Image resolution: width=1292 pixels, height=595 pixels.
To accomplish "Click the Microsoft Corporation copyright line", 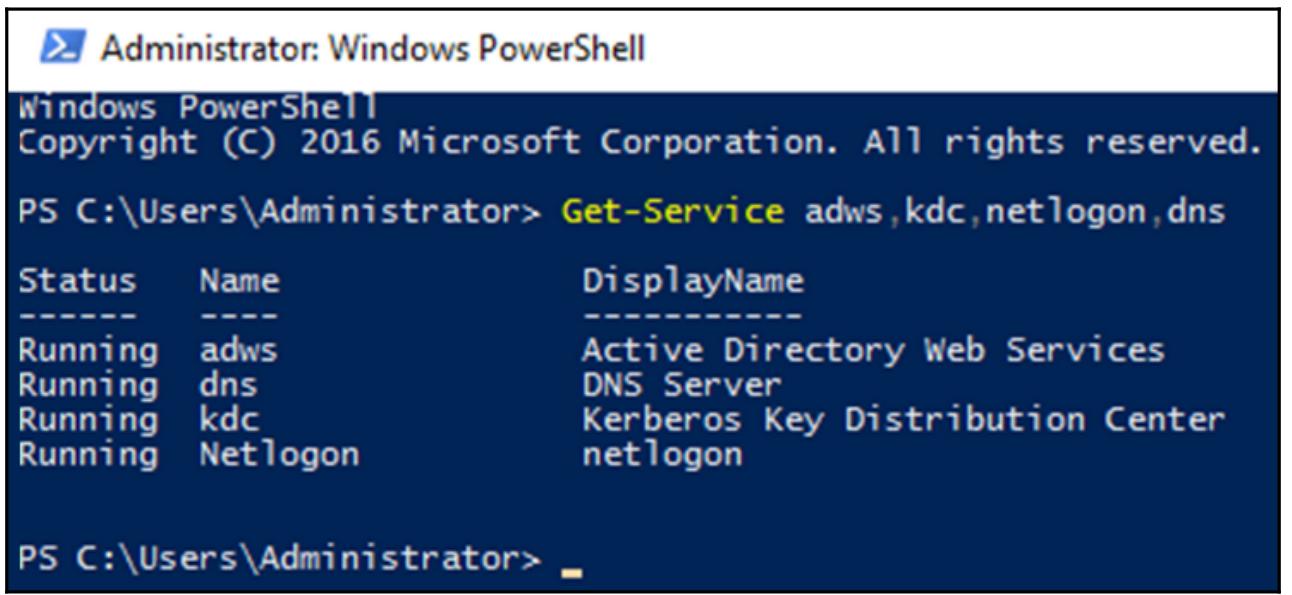I will pos(640,143).
